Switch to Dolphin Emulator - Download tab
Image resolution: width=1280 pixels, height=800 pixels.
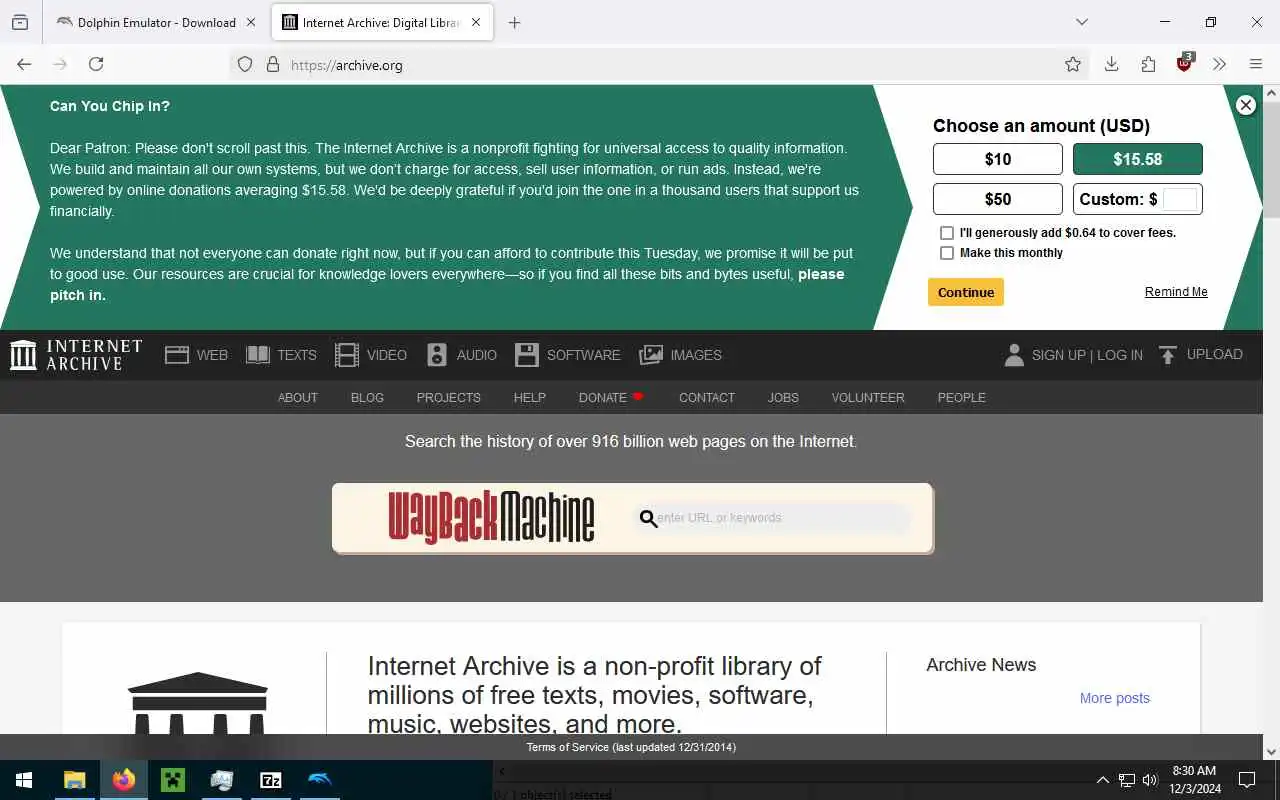157,22
